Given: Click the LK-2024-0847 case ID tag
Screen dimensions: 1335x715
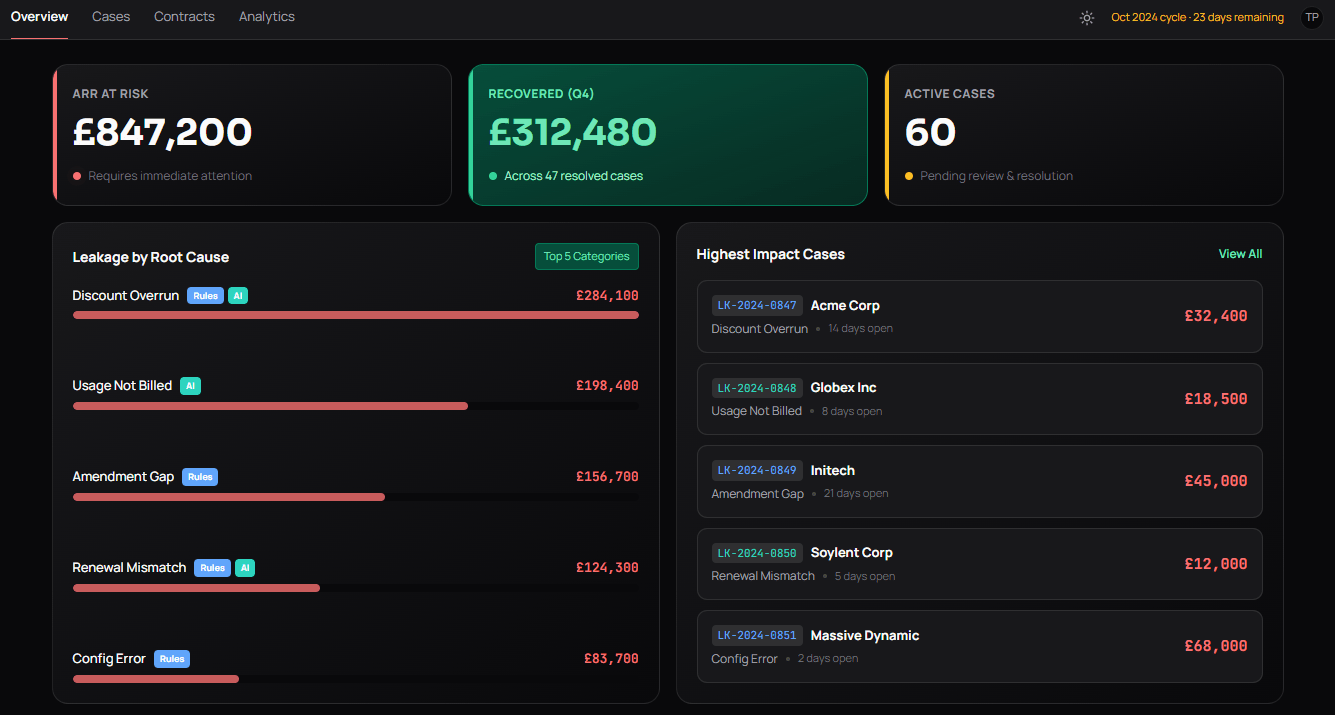Looking at the screenshot, I should [757, 306].
